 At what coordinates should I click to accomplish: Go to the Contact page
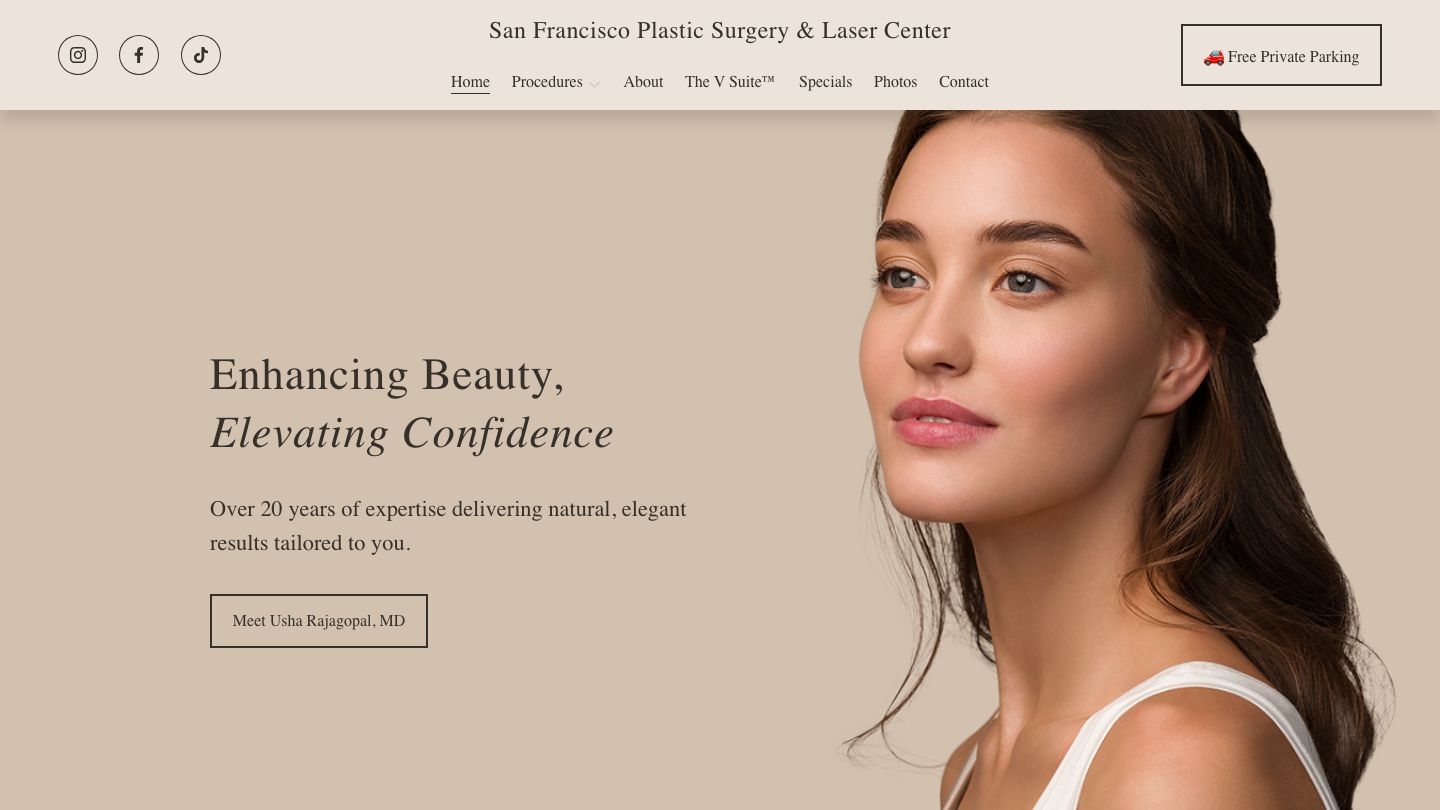pos(964,82)
